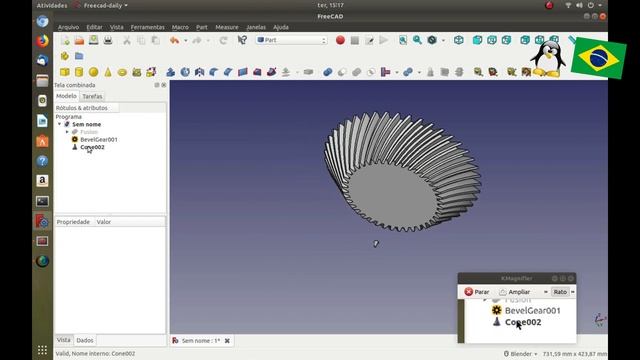
Task: Start macro recording with the red circle
Action: [340, 40]
